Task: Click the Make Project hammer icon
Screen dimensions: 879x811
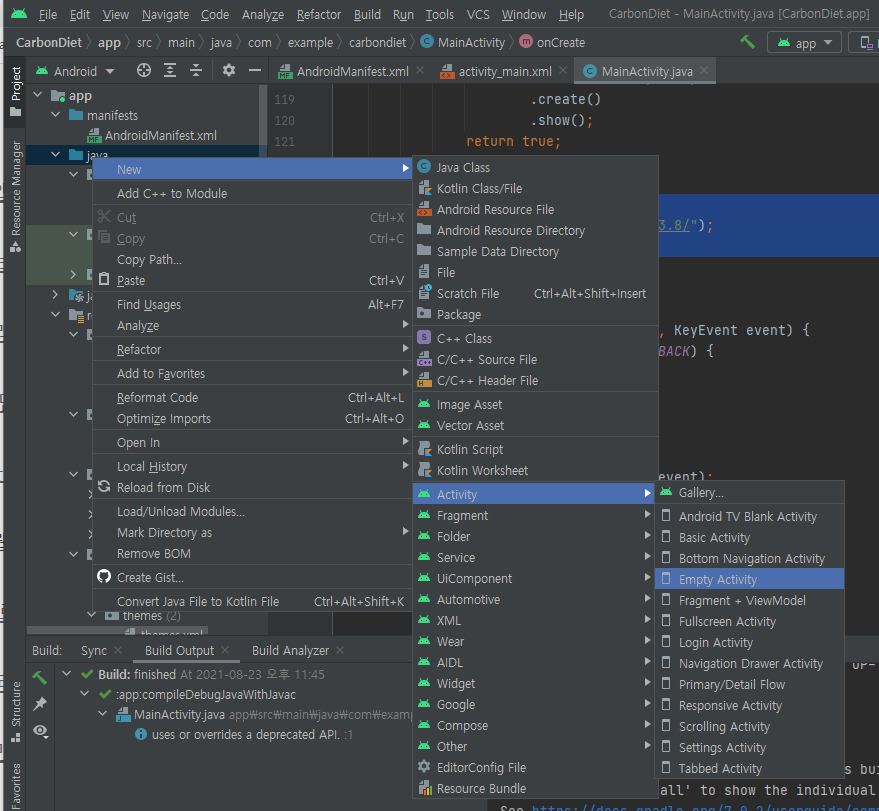Action: [x=747, y=42]
